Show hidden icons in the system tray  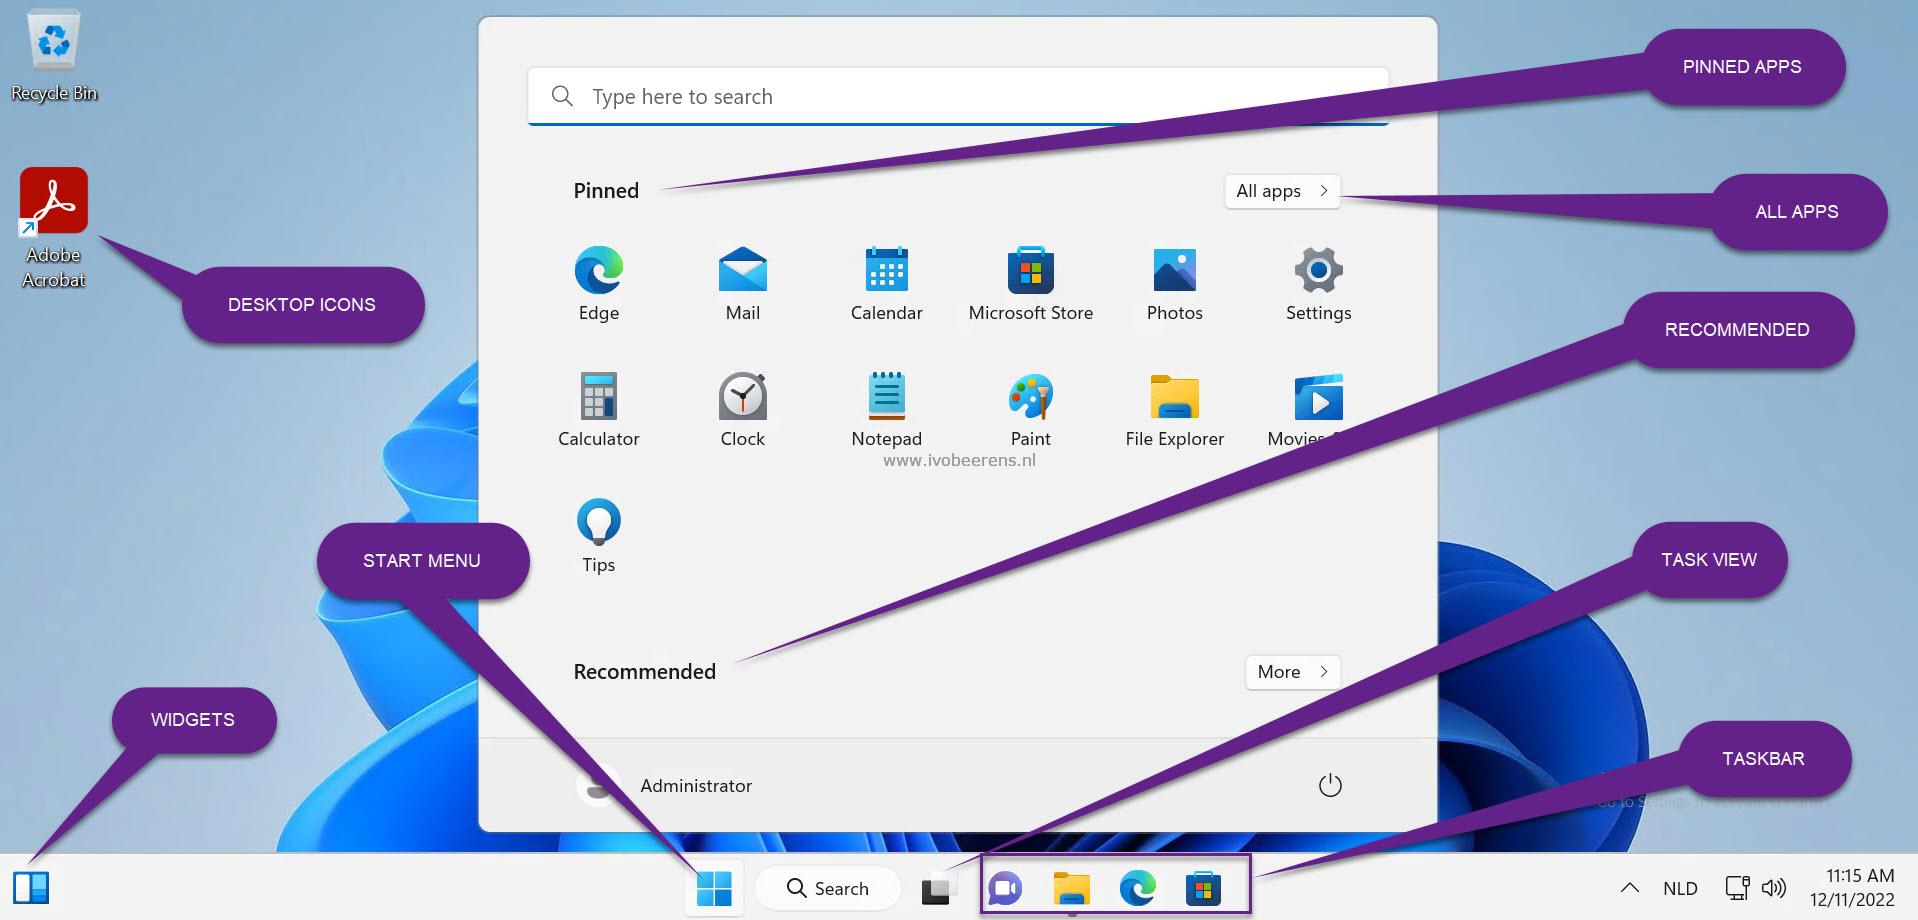[1630, 888]
